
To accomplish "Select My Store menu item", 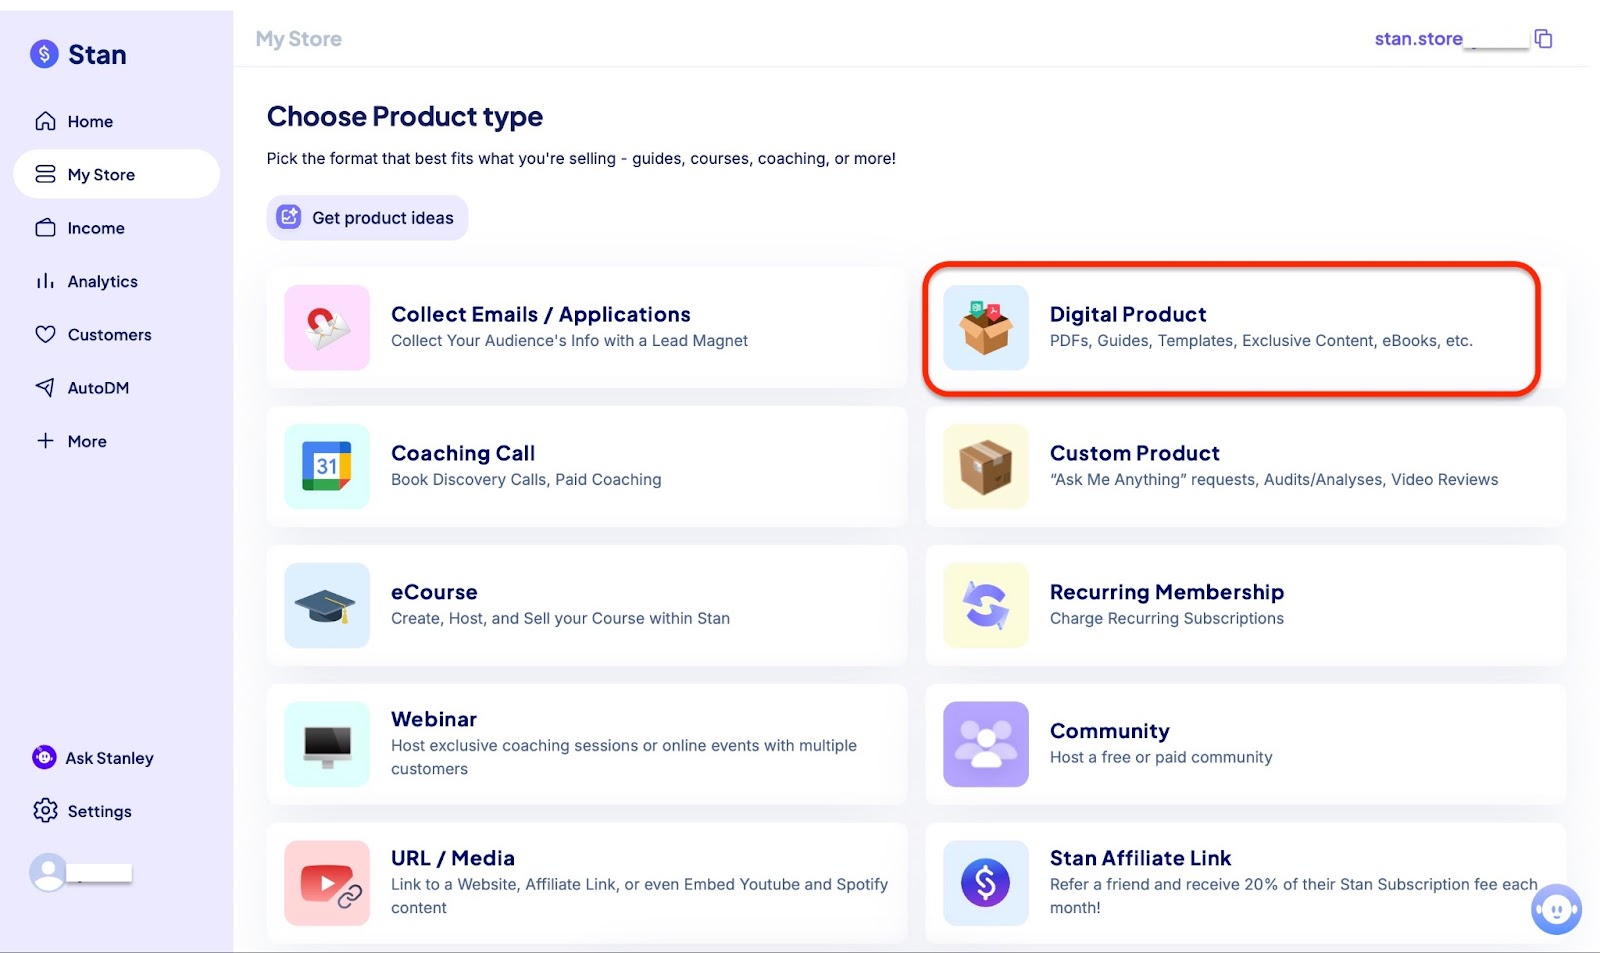I will pos(116,174).
